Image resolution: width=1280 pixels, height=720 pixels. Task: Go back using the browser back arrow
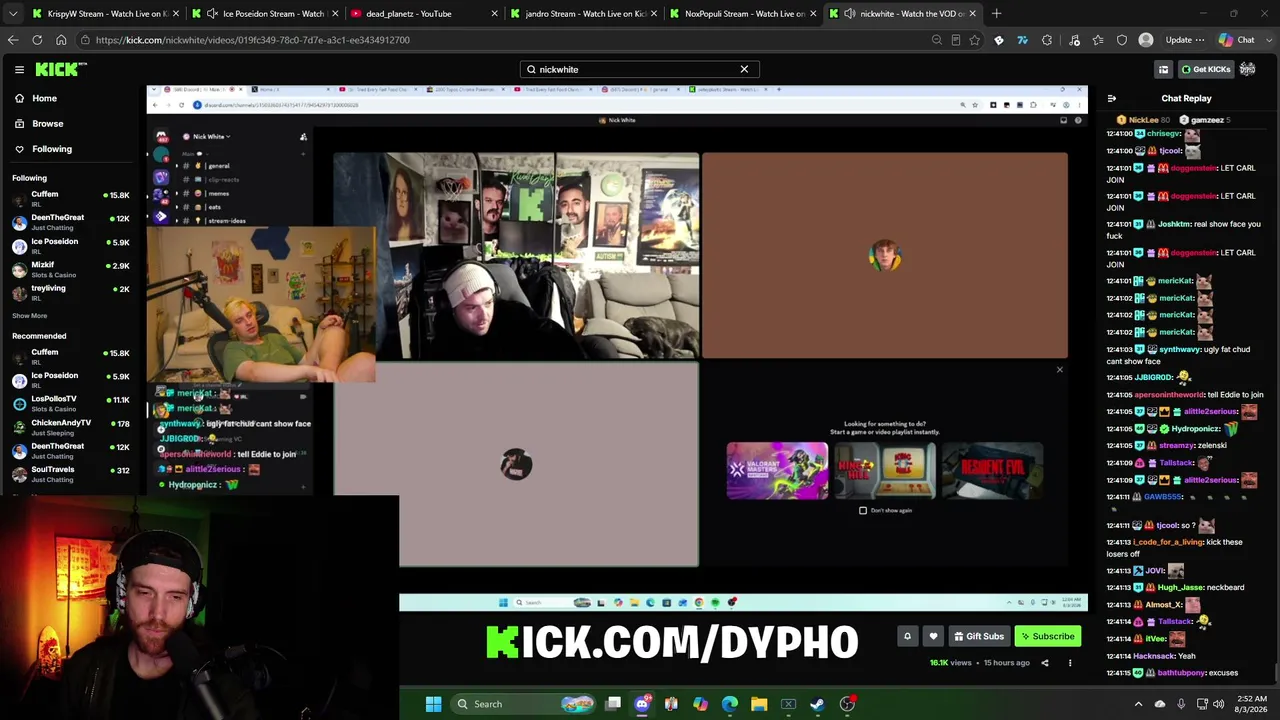tap(13, 40)
